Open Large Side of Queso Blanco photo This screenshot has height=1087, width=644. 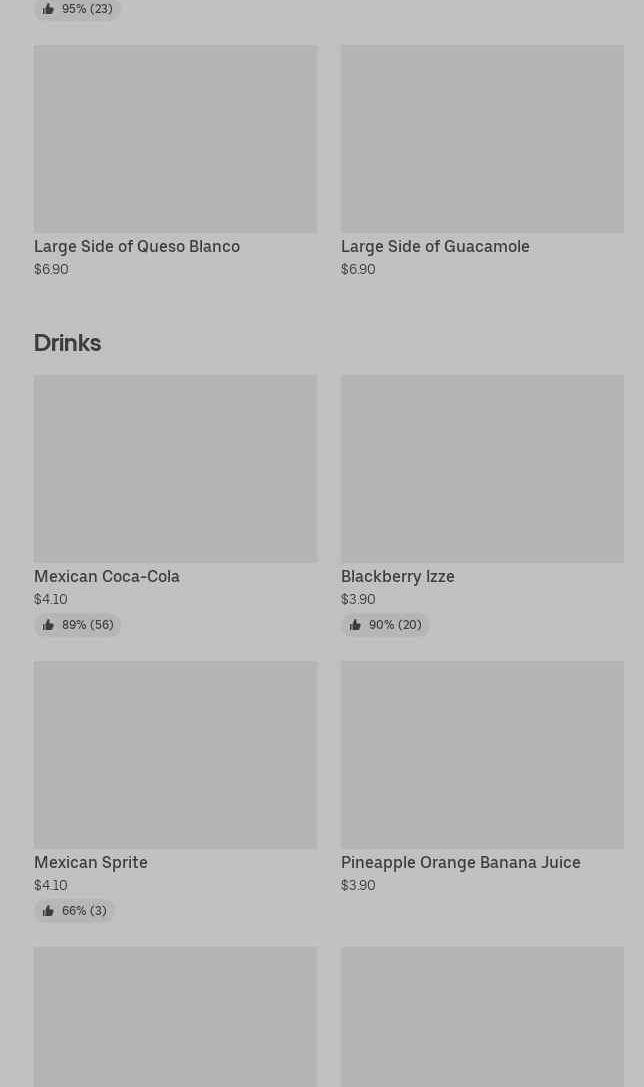point(175,139)
